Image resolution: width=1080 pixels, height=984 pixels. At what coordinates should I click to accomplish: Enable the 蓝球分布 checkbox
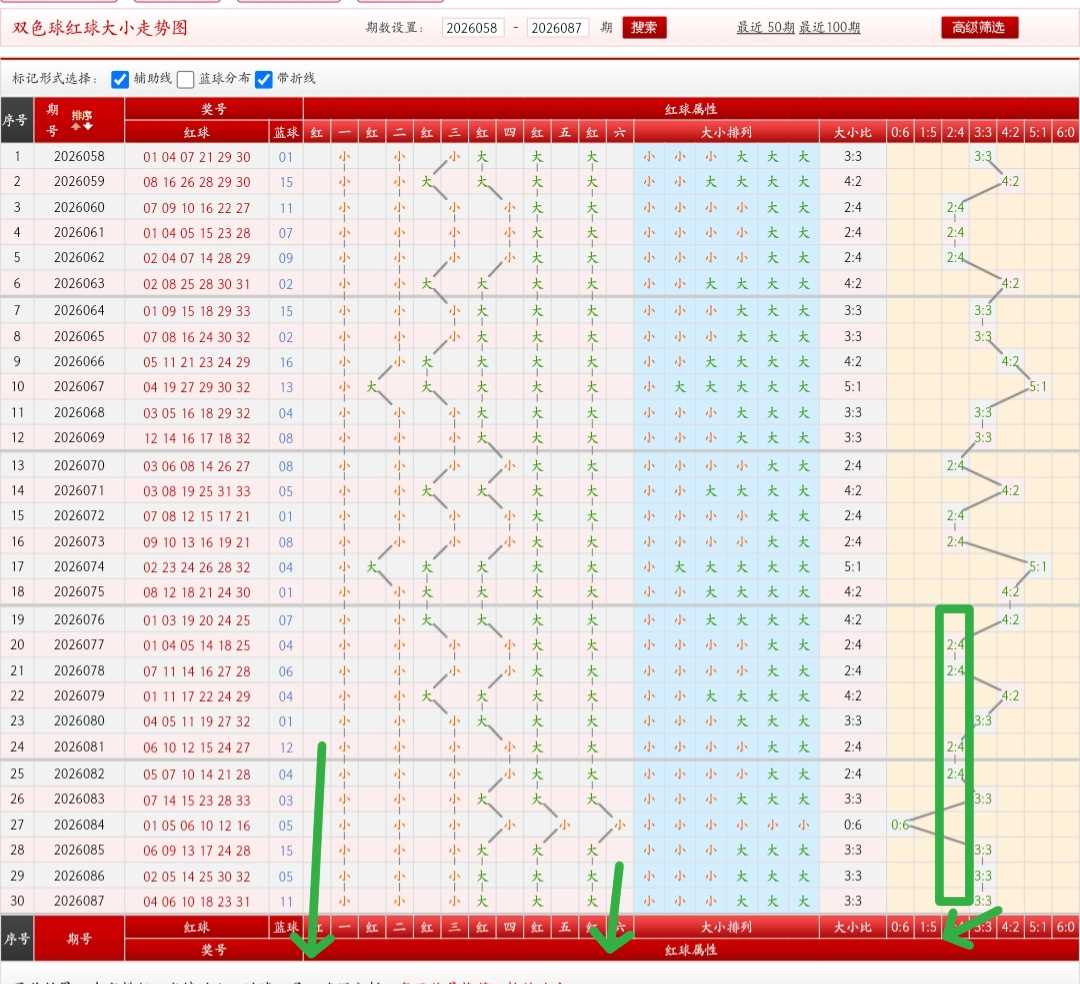(185, 79)
